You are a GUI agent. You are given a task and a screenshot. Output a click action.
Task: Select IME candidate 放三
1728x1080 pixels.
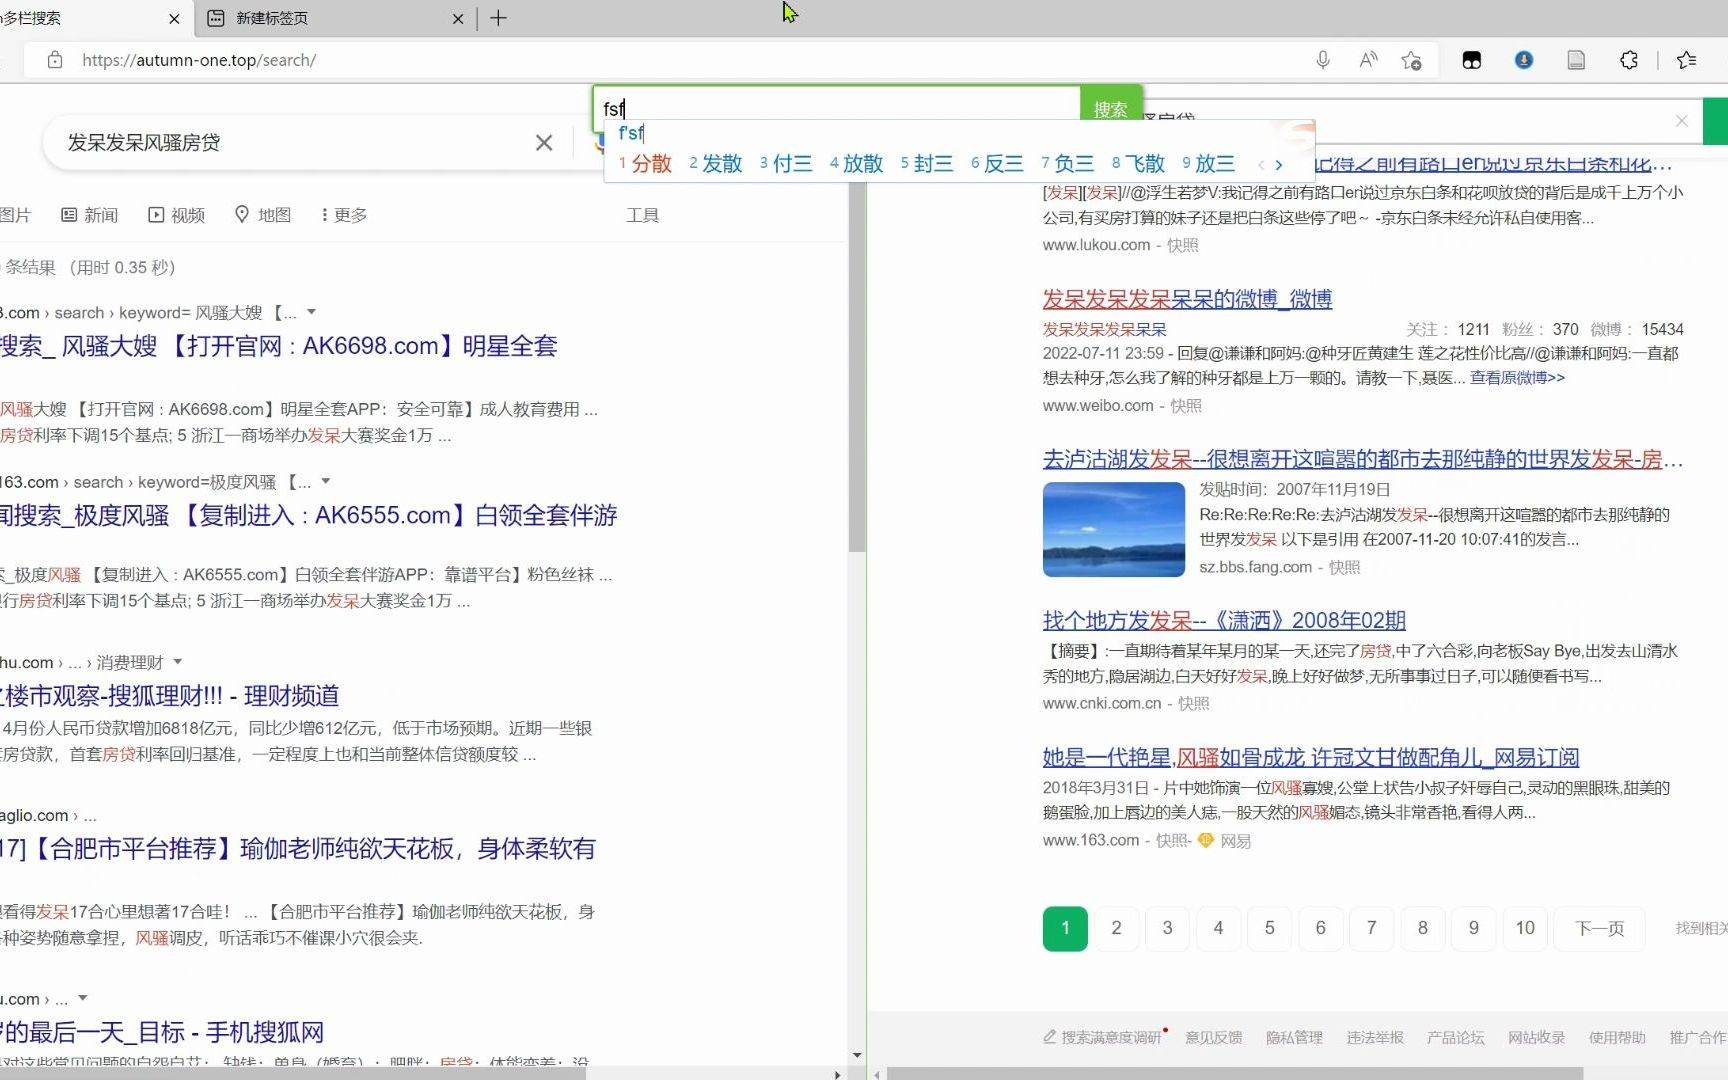tap(1208, 164)
